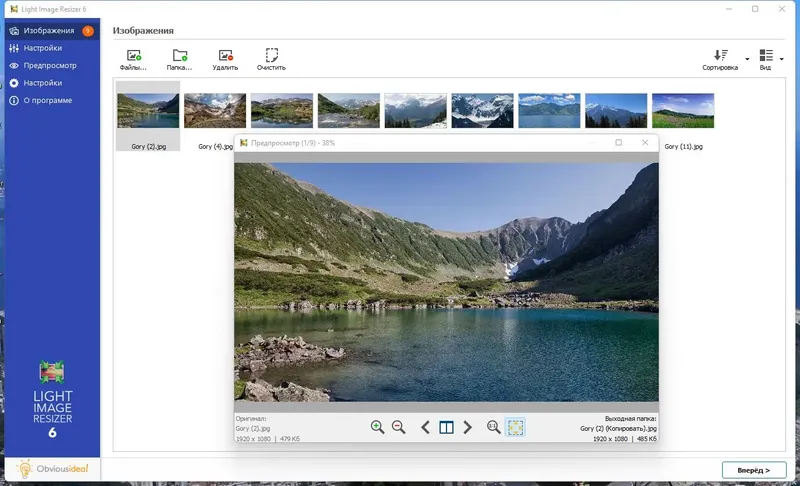The height and width of the screenshot is (486, 800).
Task: Open the Изображения sidebar section
Action: pos(52,31)
